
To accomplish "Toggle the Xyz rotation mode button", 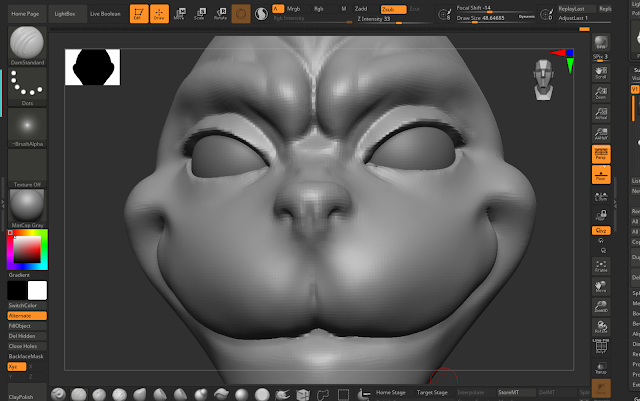I will point(17,367).
